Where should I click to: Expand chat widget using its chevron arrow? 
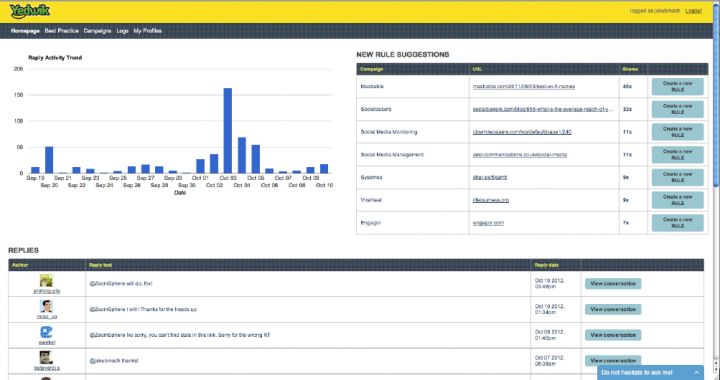tap(697, 373)
